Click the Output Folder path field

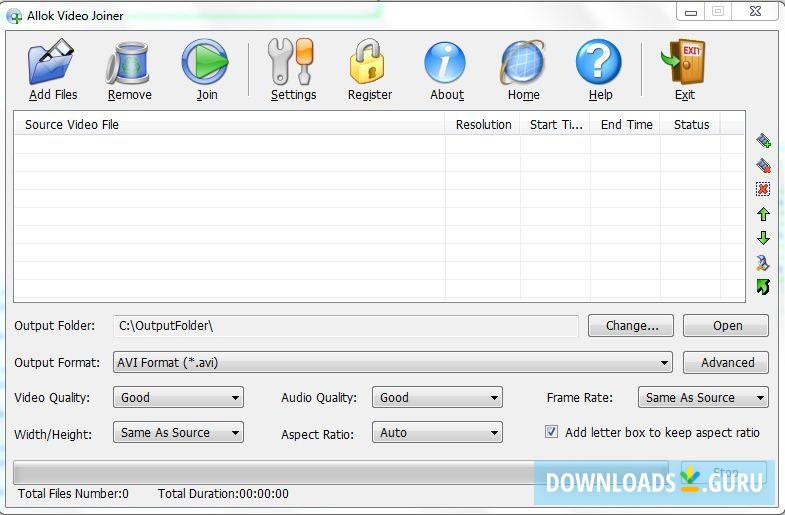345,326
